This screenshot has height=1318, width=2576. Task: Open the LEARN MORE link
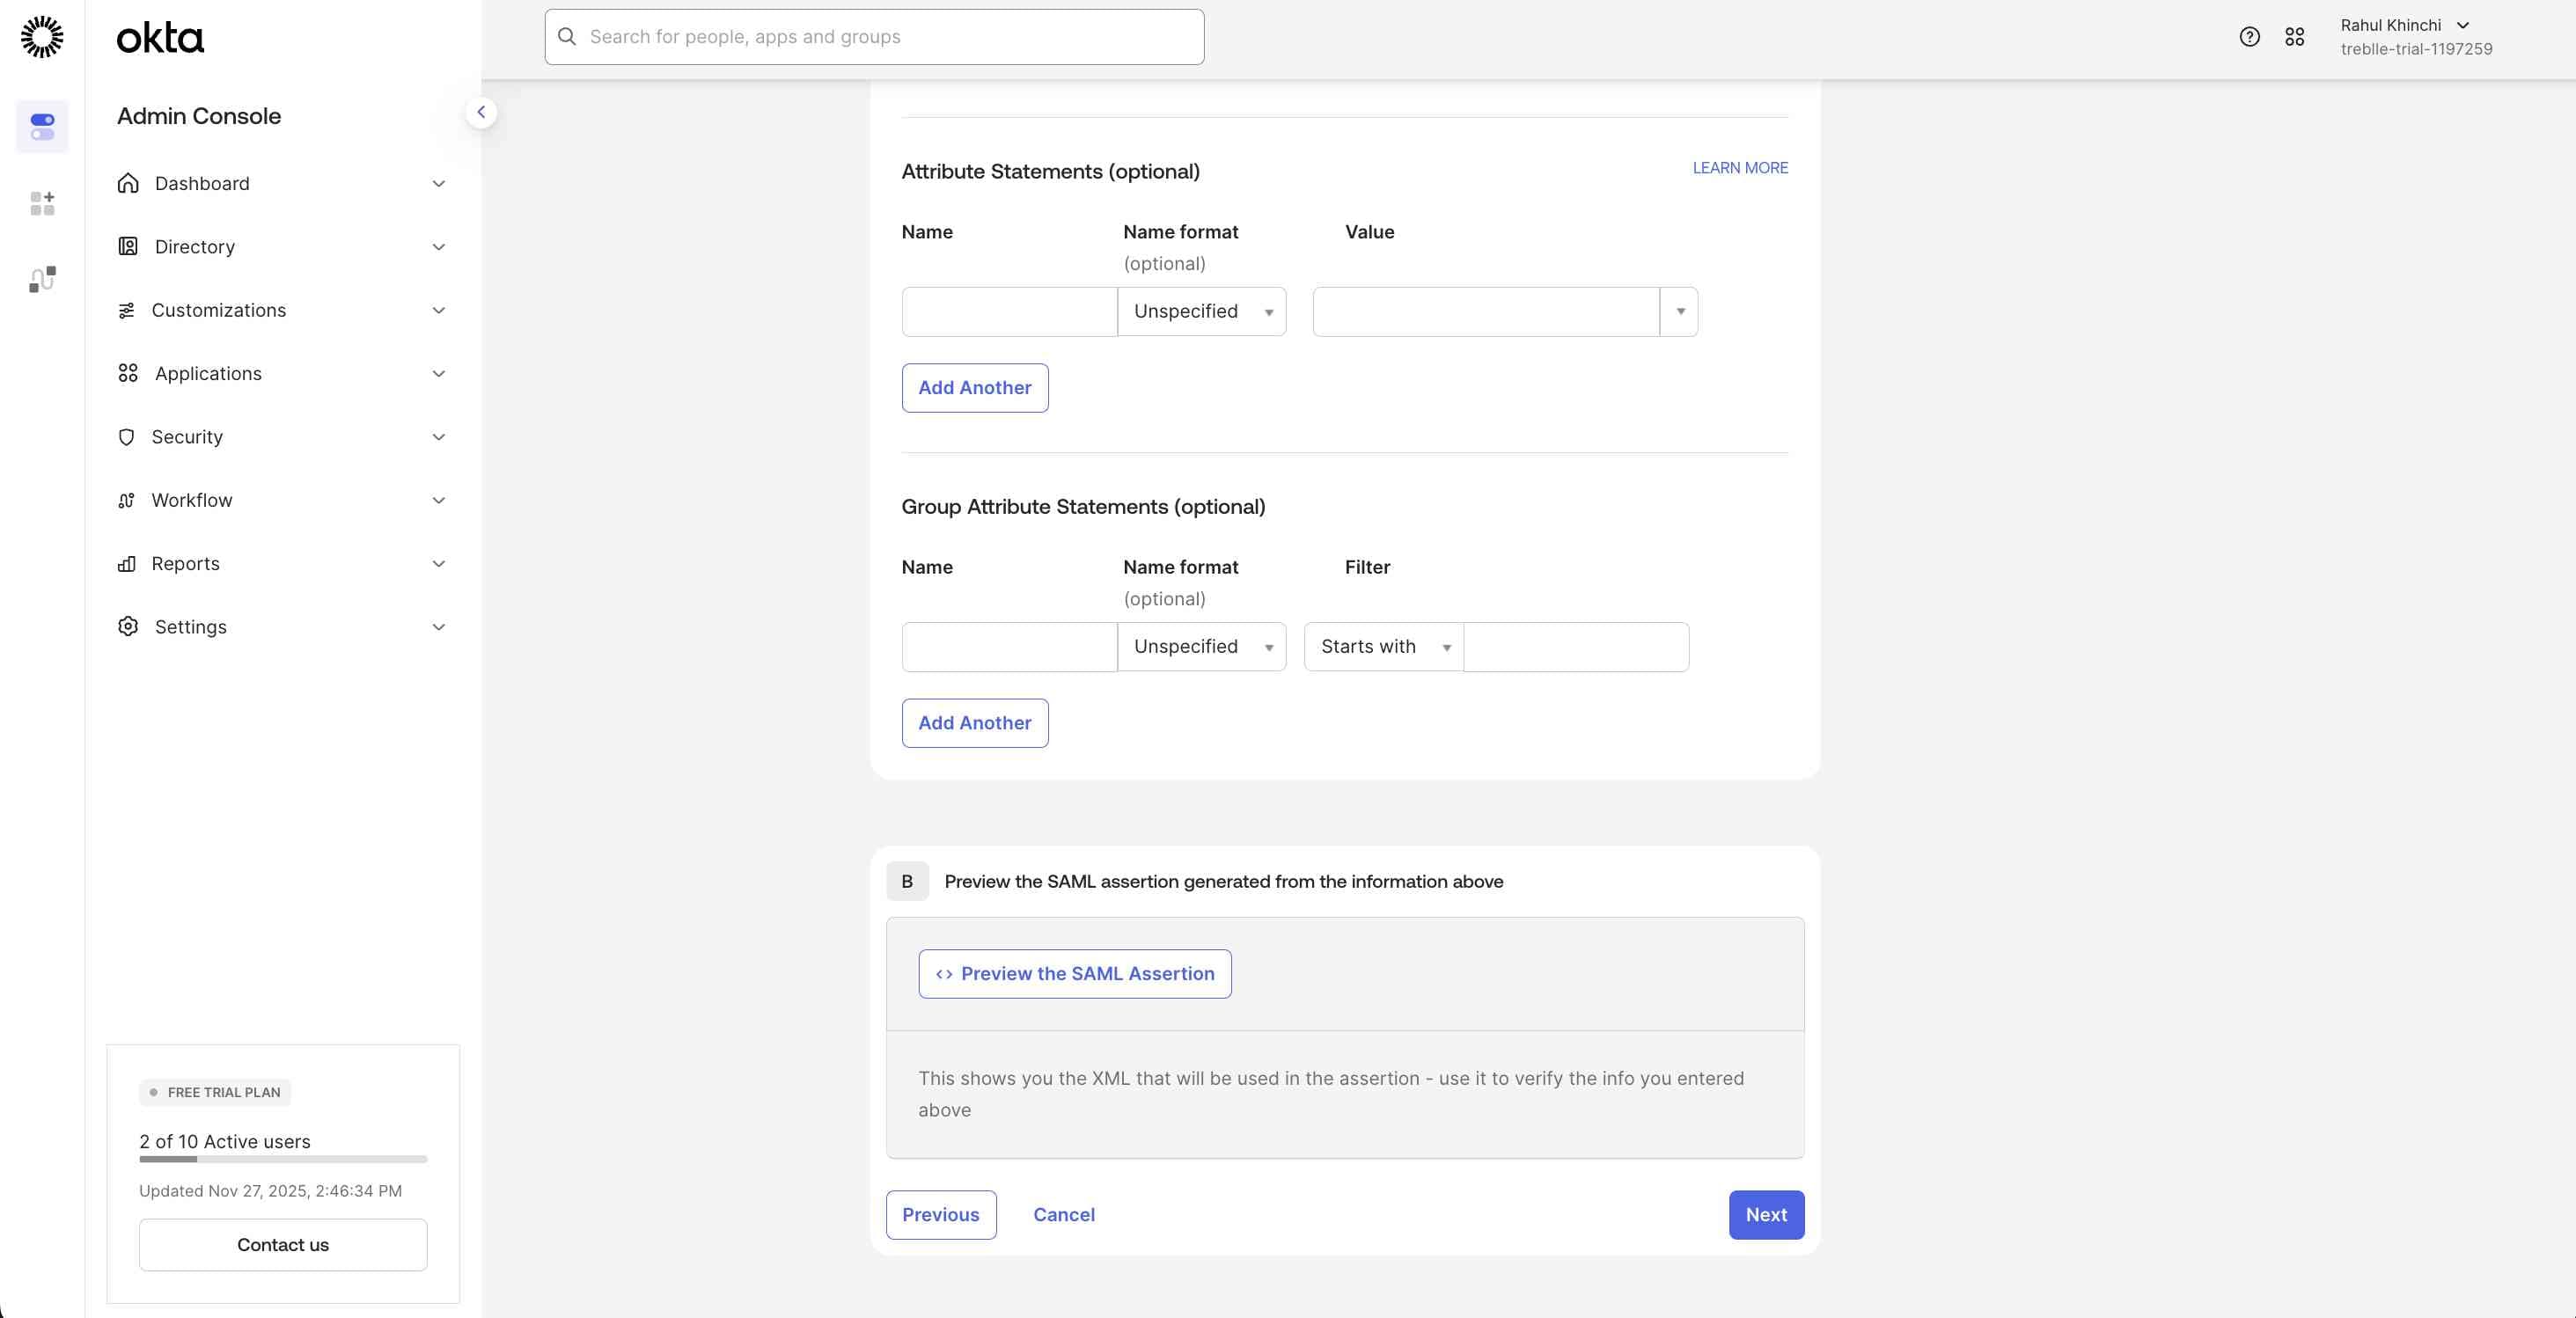(x=1739, y=167)
